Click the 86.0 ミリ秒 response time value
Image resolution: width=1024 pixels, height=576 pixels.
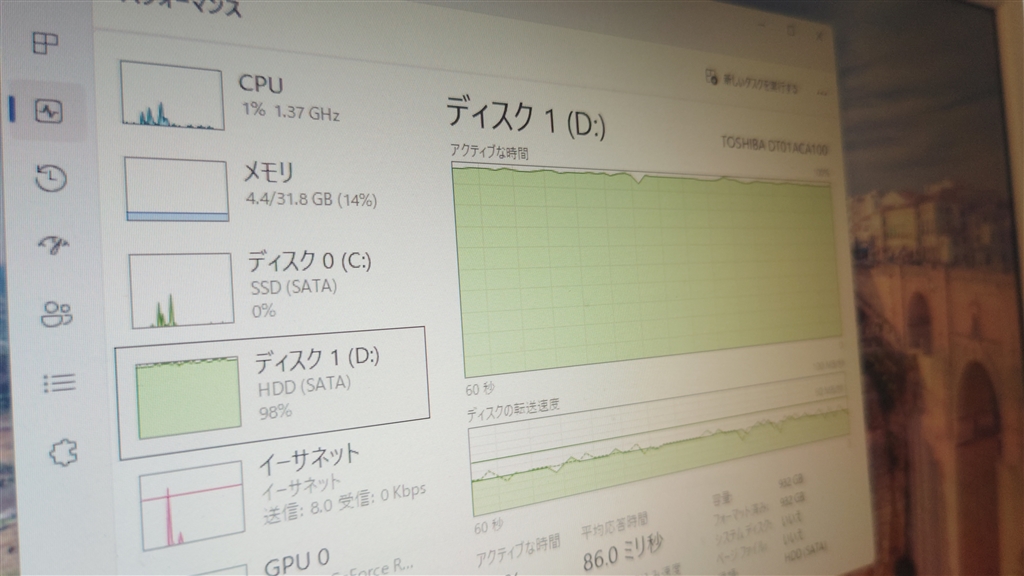[622, 552]
